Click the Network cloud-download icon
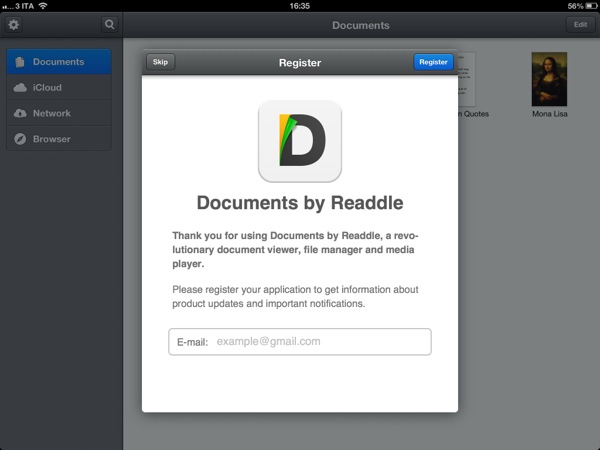This screenshot has height=450, width=600. click(x=20, y=113)
